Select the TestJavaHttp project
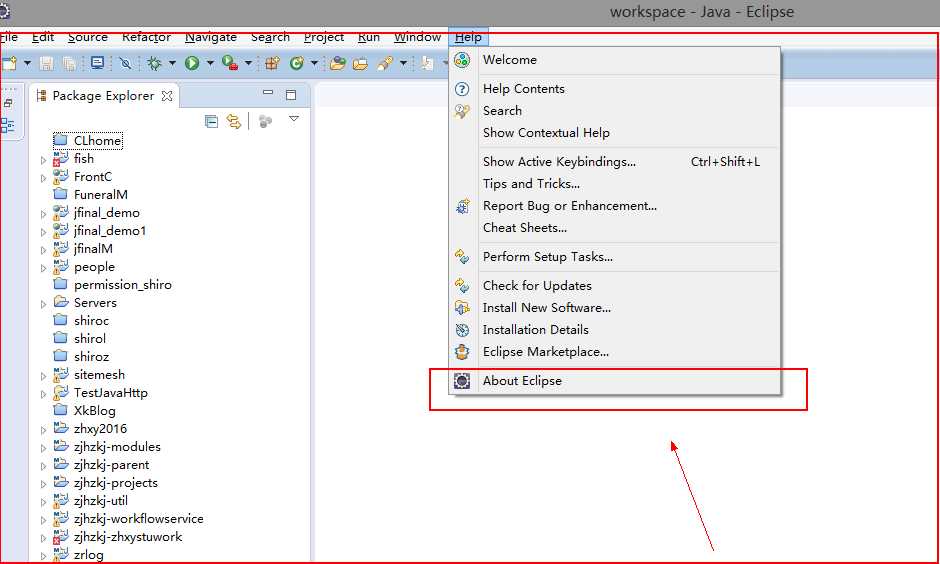This screenshot has height=564, width=940. click(x=100, y=393)
